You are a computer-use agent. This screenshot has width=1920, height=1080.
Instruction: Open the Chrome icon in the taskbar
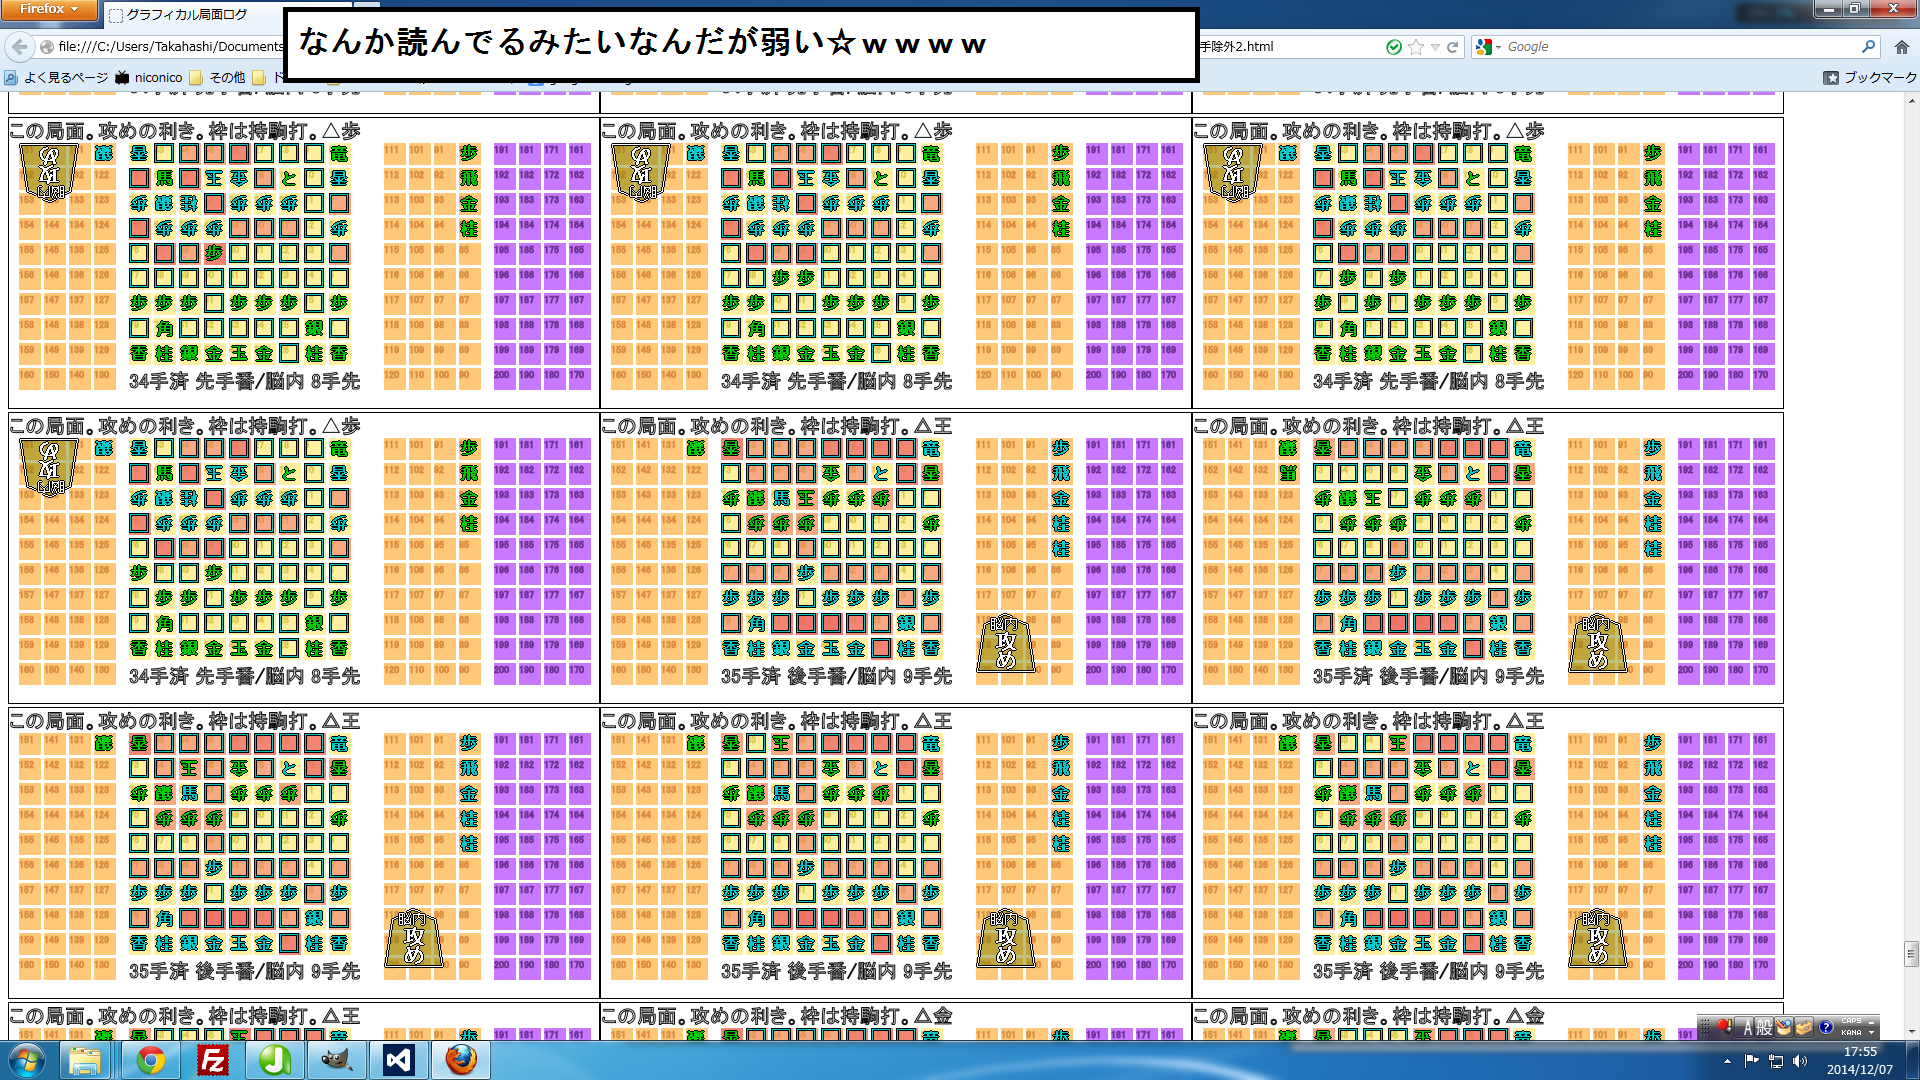click(x=151, y=1059)
